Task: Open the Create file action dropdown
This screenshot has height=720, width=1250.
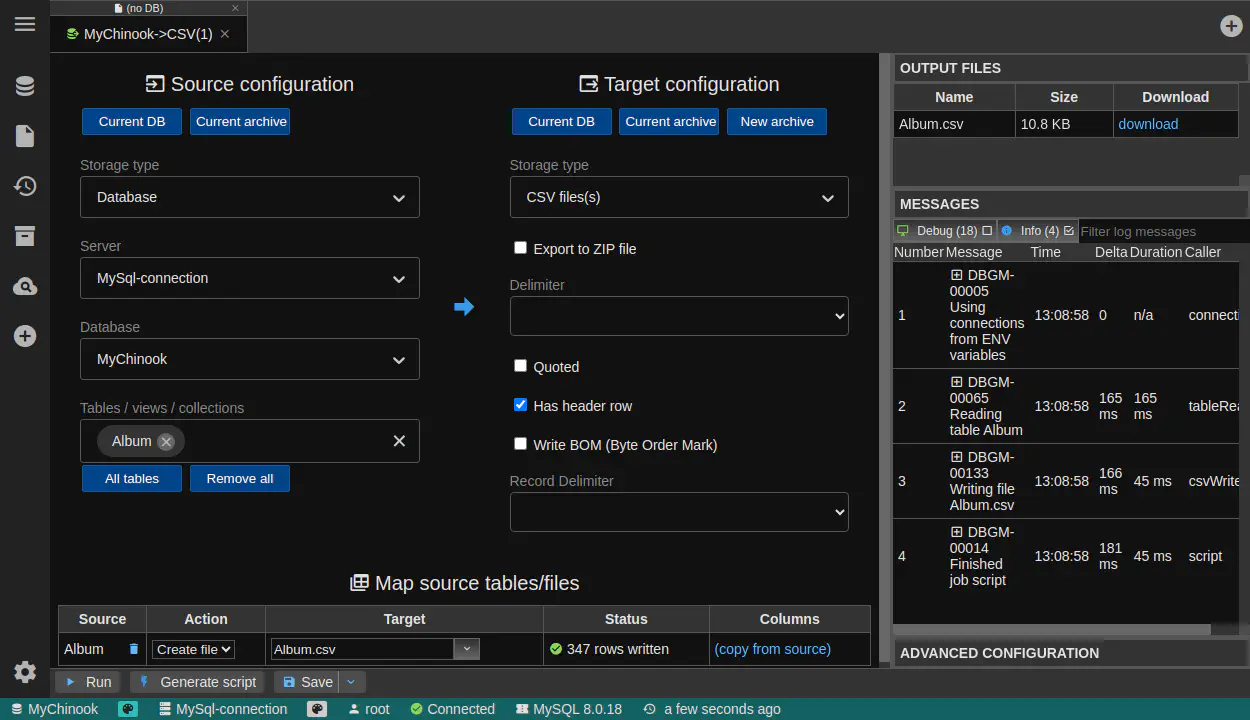Action: (194, 649)
